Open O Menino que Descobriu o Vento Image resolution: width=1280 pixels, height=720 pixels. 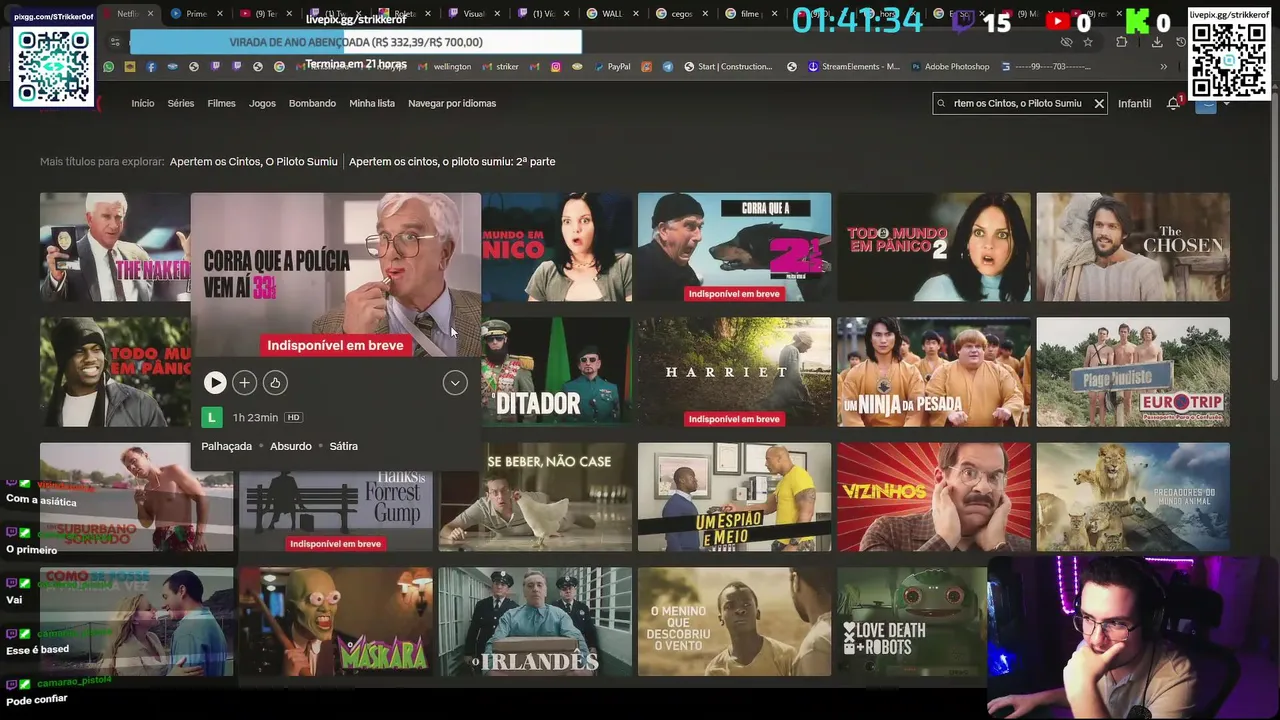point(734,622)
